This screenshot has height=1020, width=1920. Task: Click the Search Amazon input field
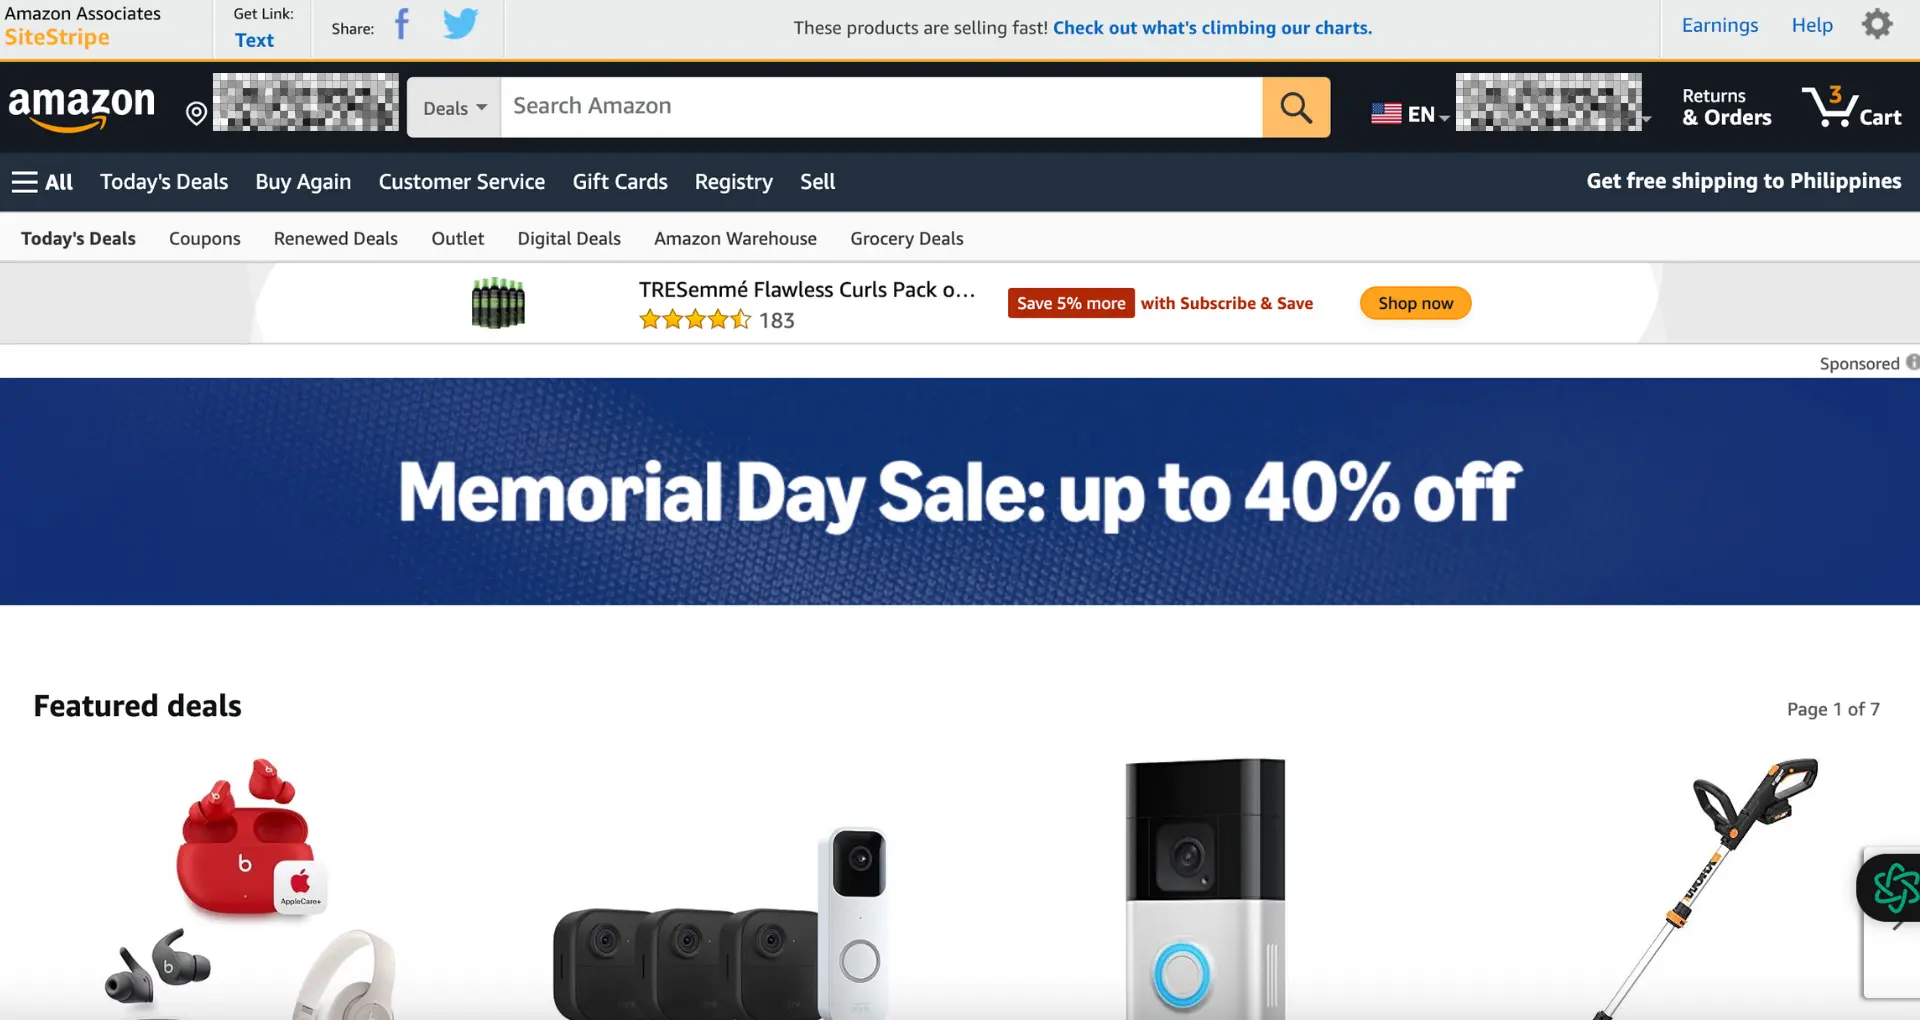click(x=881, y=107)
